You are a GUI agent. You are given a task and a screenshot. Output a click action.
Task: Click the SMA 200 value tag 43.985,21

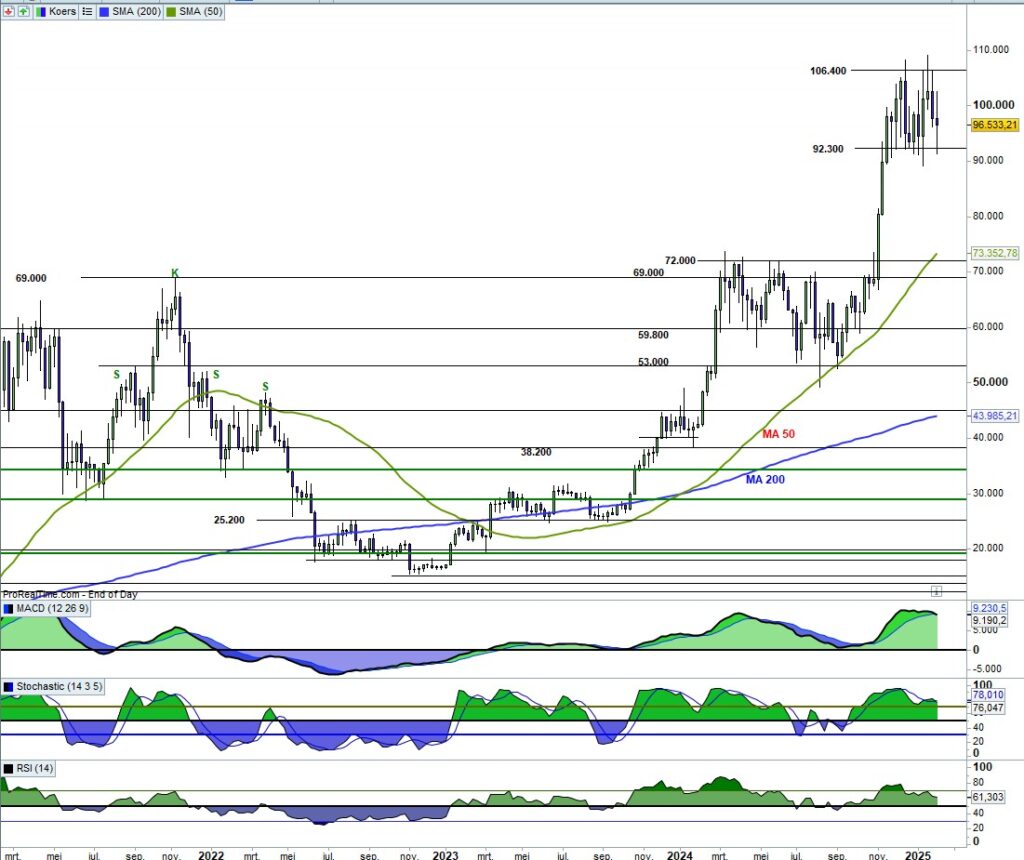tap(994, 416)
